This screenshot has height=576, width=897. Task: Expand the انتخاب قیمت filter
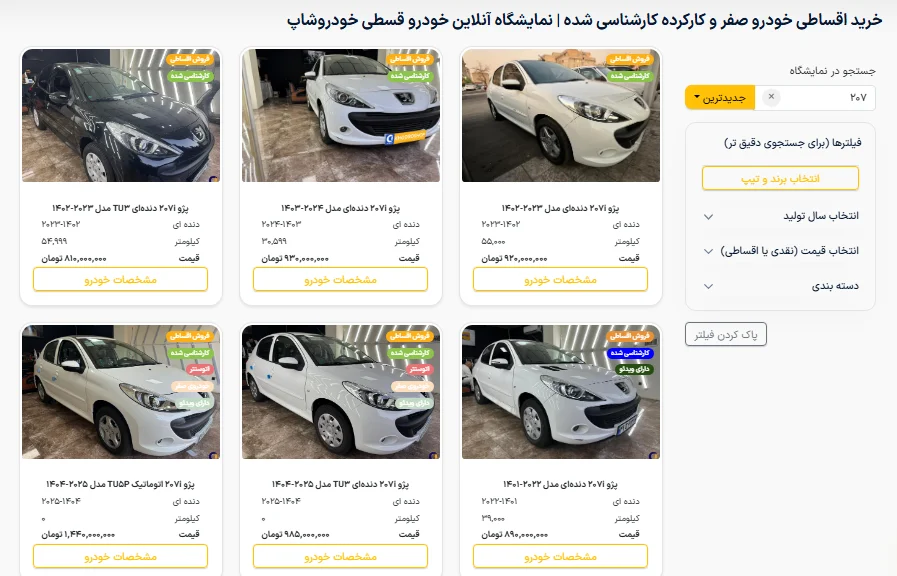point(780,251)
